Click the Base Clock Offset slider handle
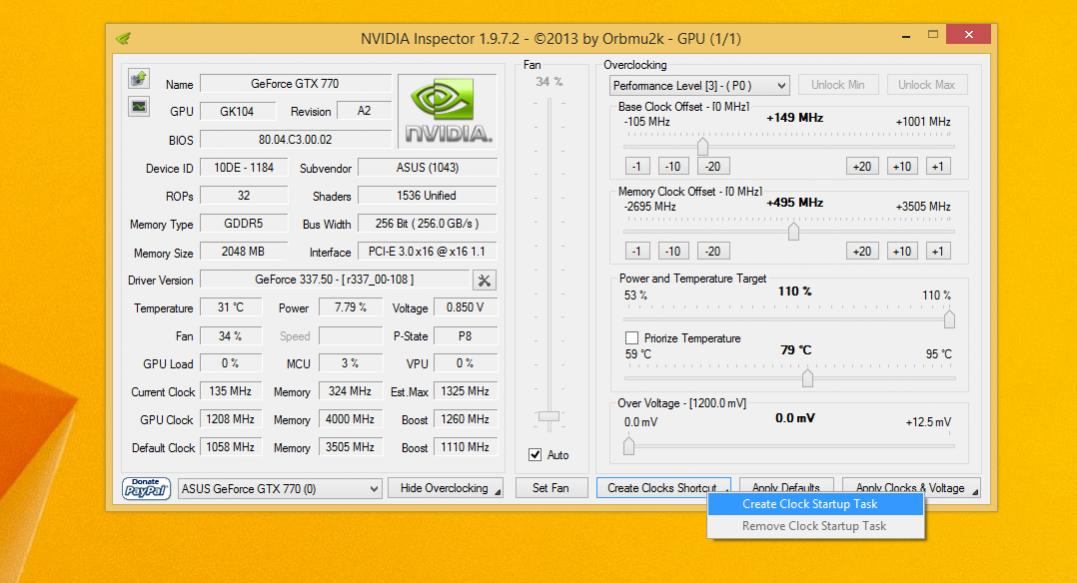This screenshot has width=1077, height=583. point(702,146)
